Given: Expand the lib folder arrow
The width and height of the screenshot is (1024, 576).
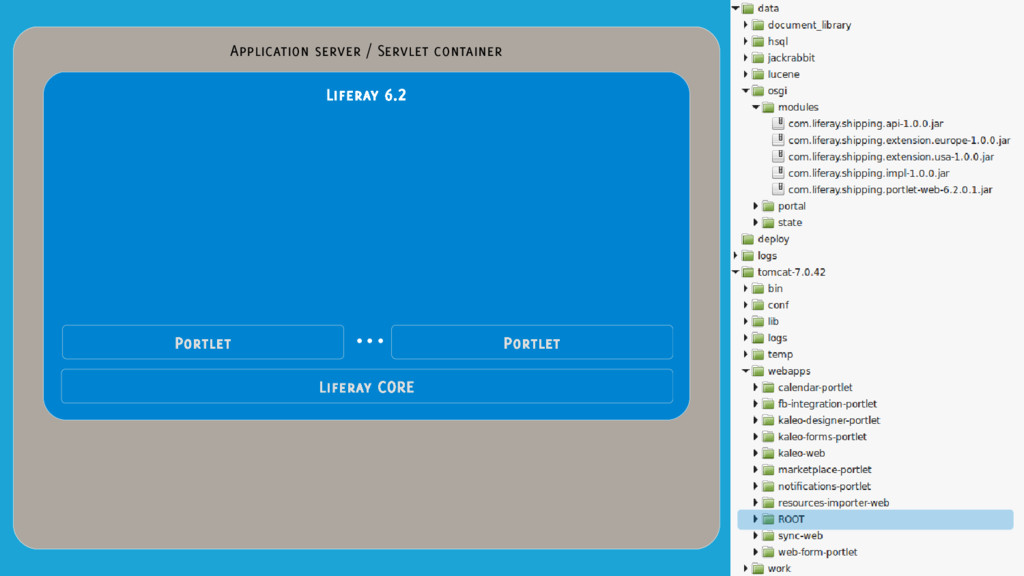Looking at the screenshot, I should tap(746, 321).
